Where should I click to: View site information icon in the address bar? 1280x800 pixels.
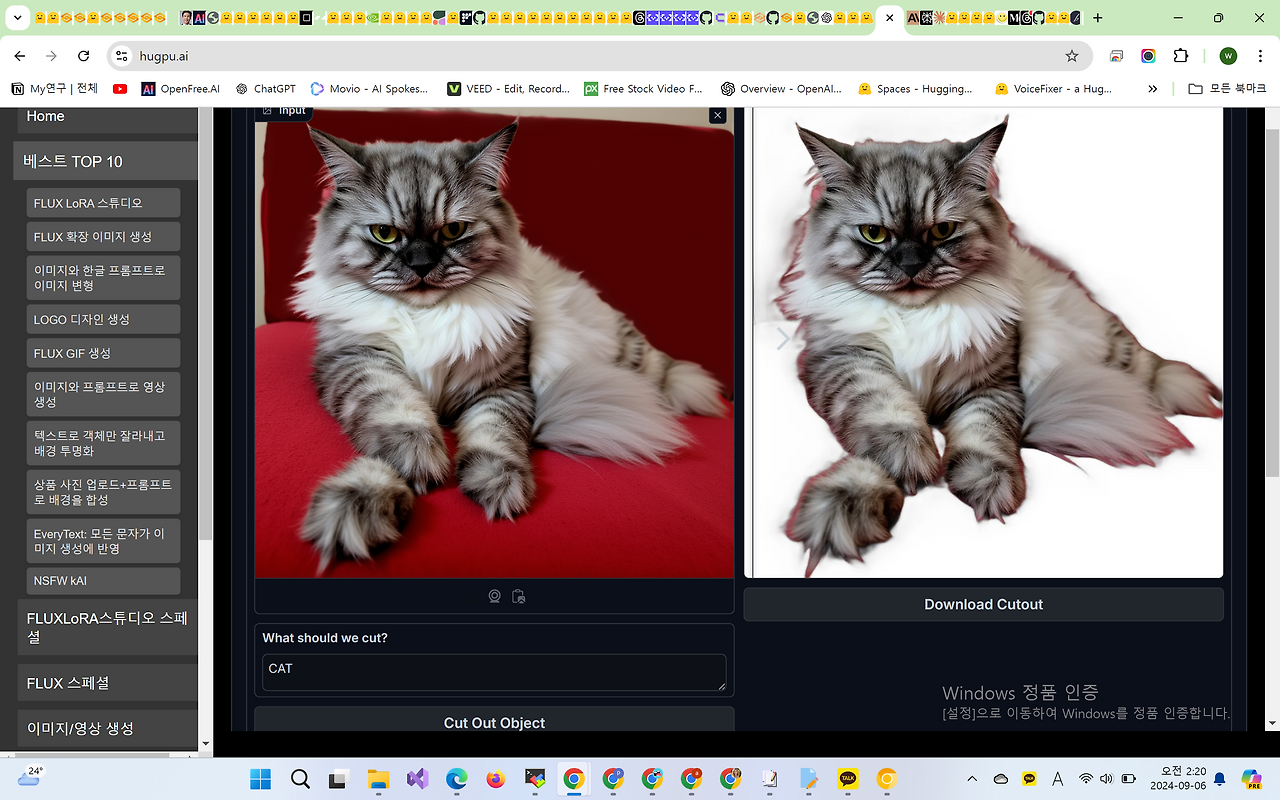(121, 56)
